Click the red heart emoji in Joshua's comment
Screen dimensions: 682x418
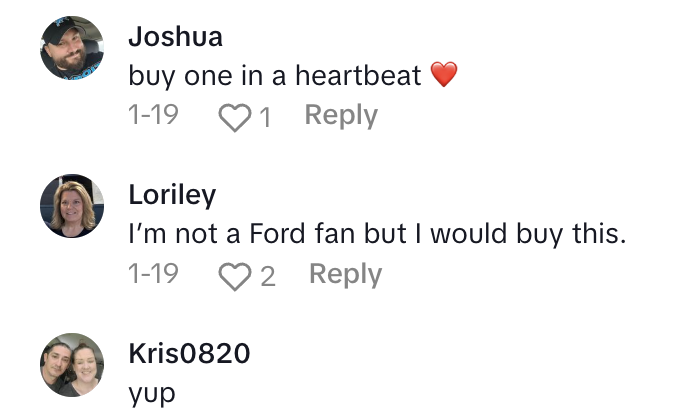pos(444,75)
